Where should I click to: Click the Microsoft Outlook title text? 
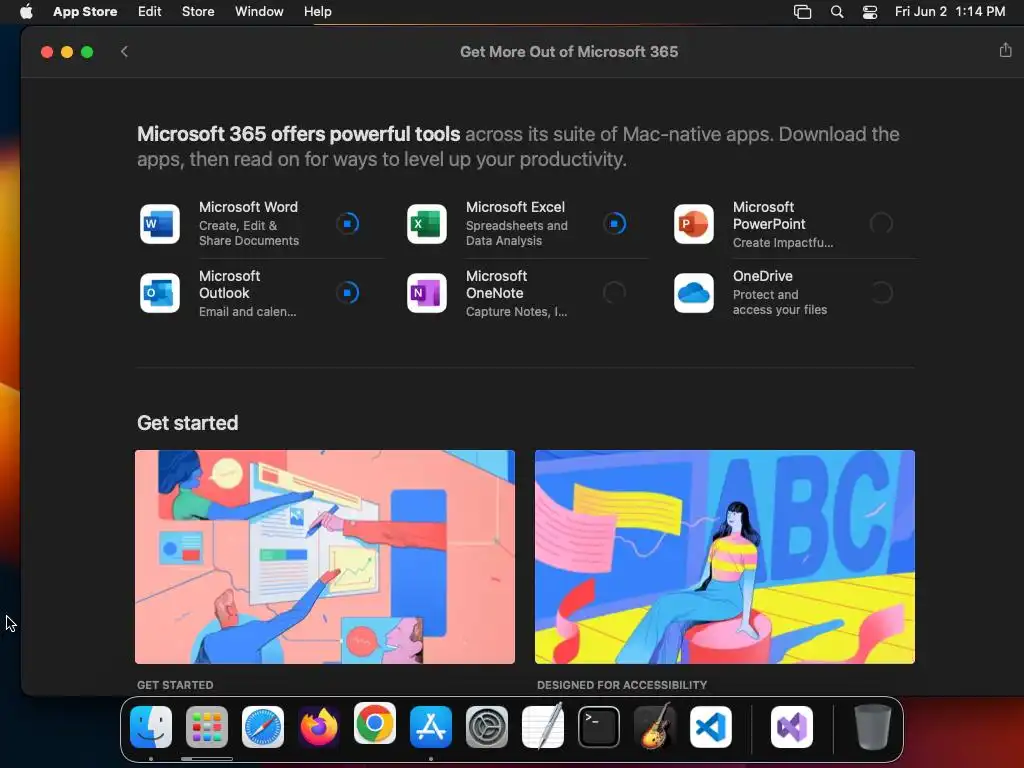[x=229, y=285]
